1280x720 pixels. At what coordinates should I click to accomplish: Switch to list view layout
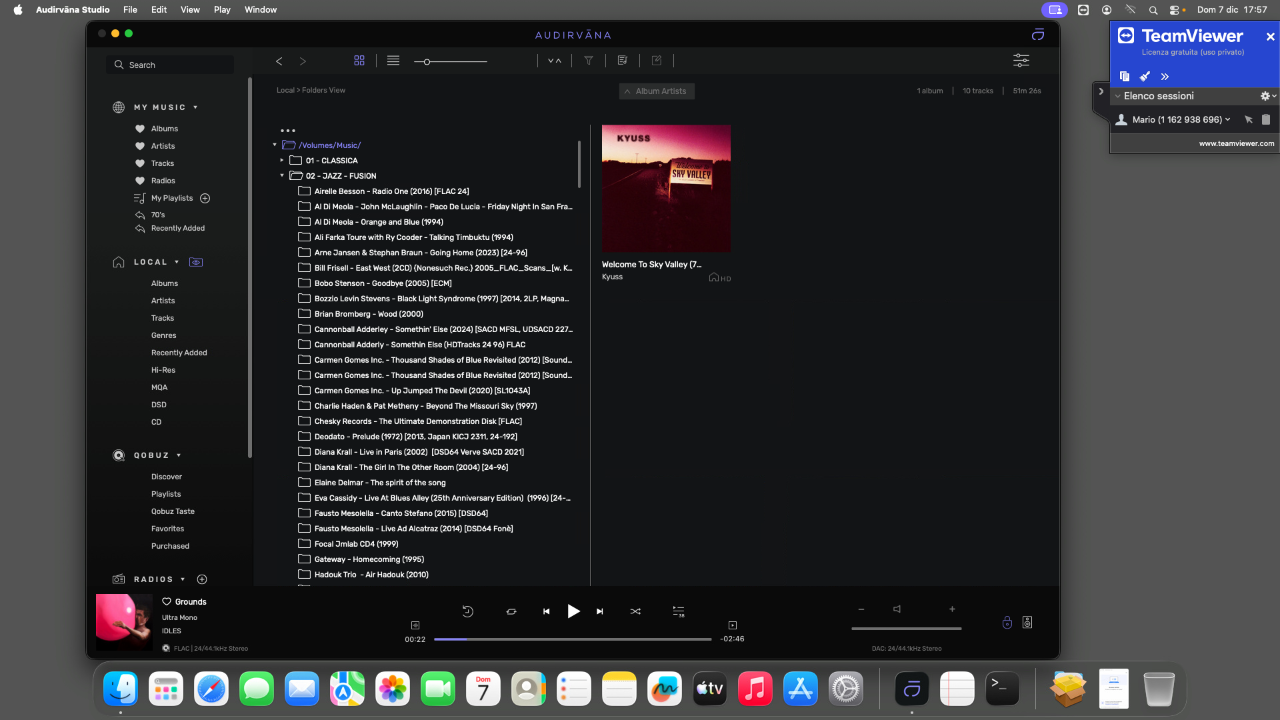click(393, 61)
